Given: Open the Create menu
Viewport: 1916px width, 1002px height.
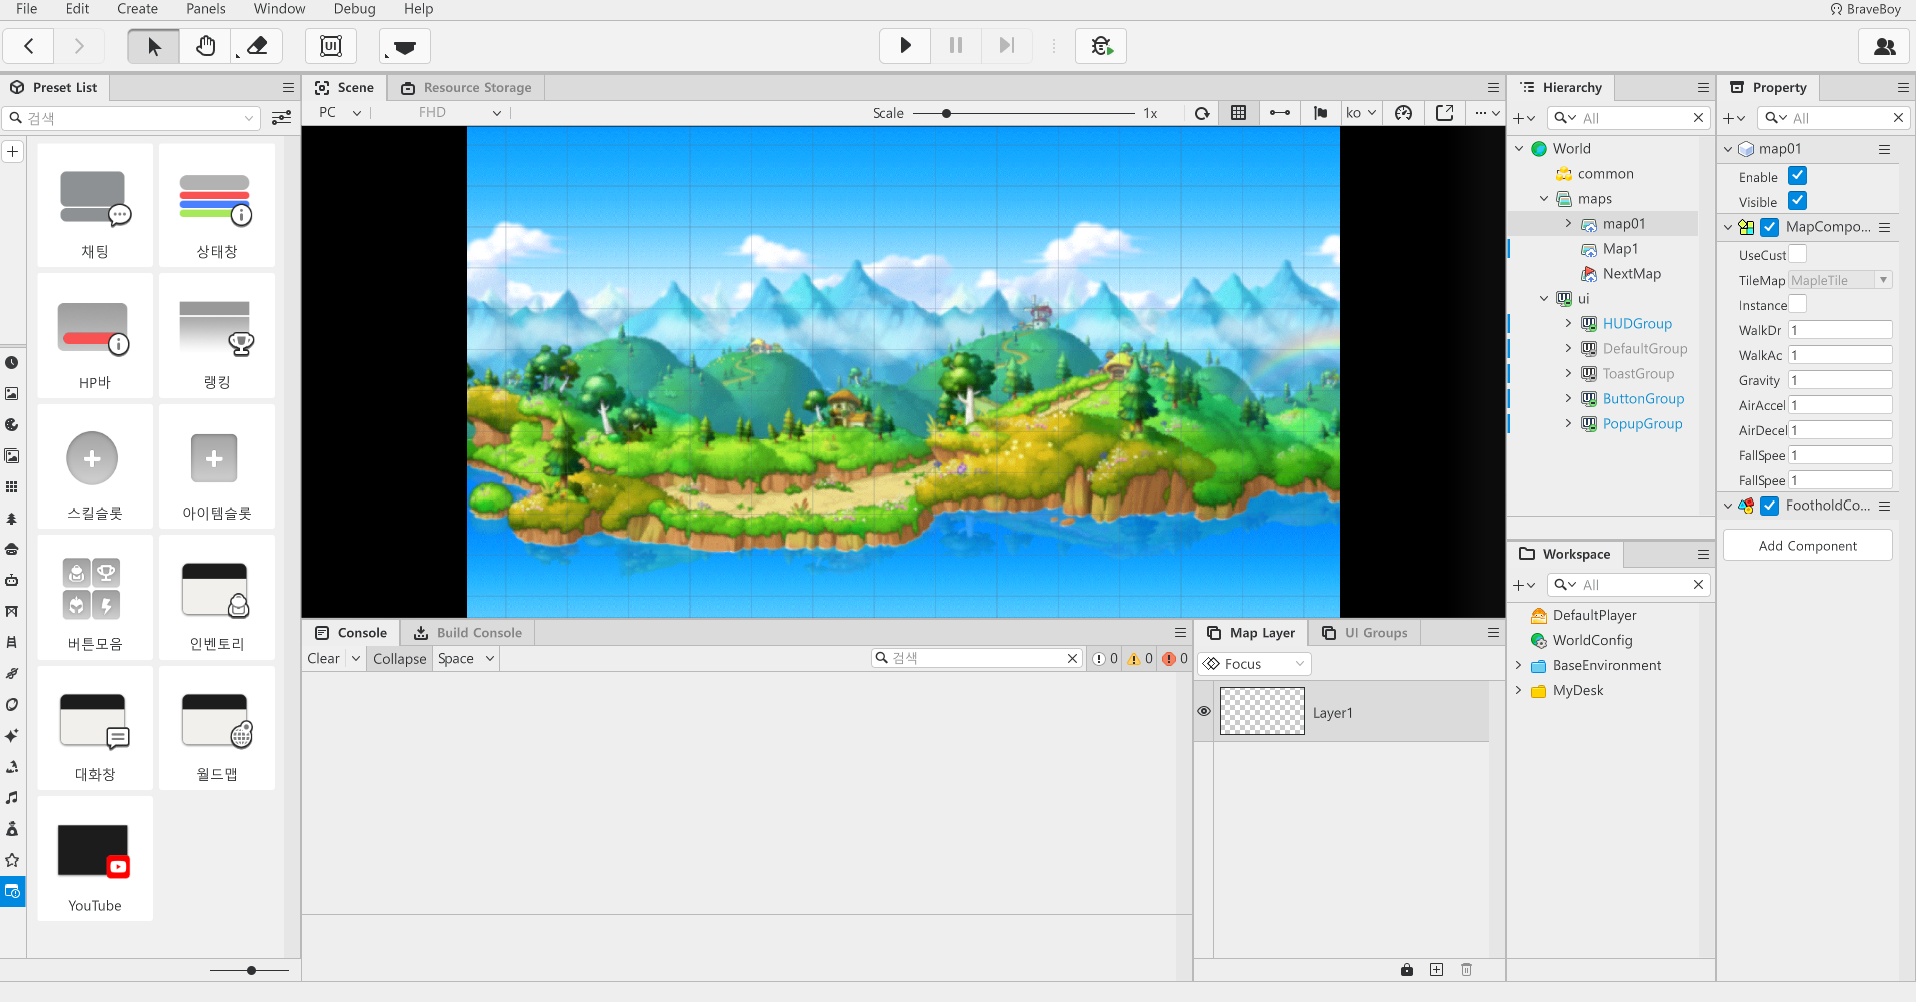Looking at the screenshot, I should pos(137,9).
